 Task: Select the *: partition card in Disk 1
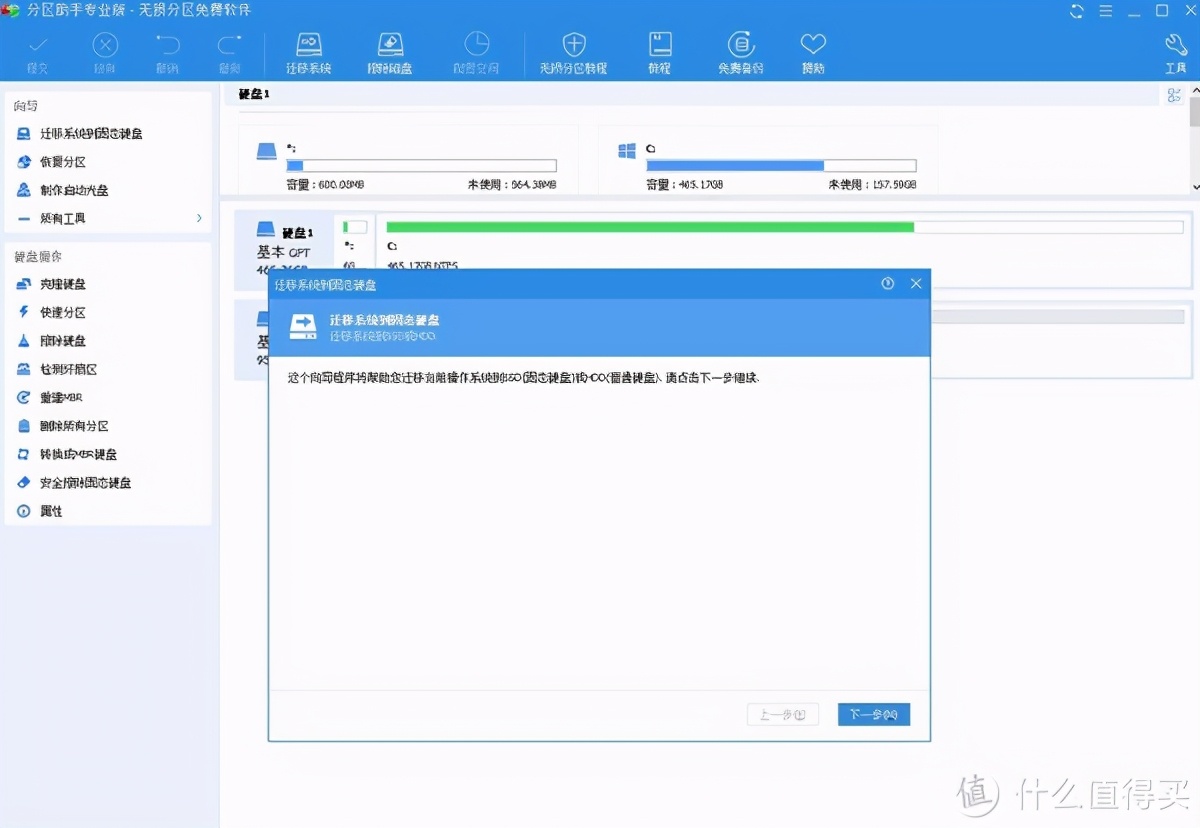[x=408, y=159]
